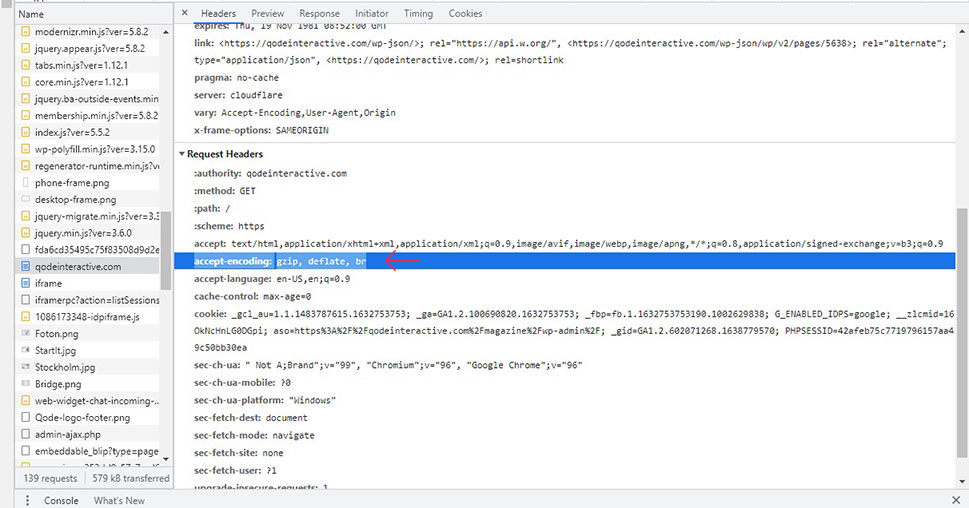Click the Foton.png image icon
The height and width of the screenshot is (508, 969).
pos(25,333)
